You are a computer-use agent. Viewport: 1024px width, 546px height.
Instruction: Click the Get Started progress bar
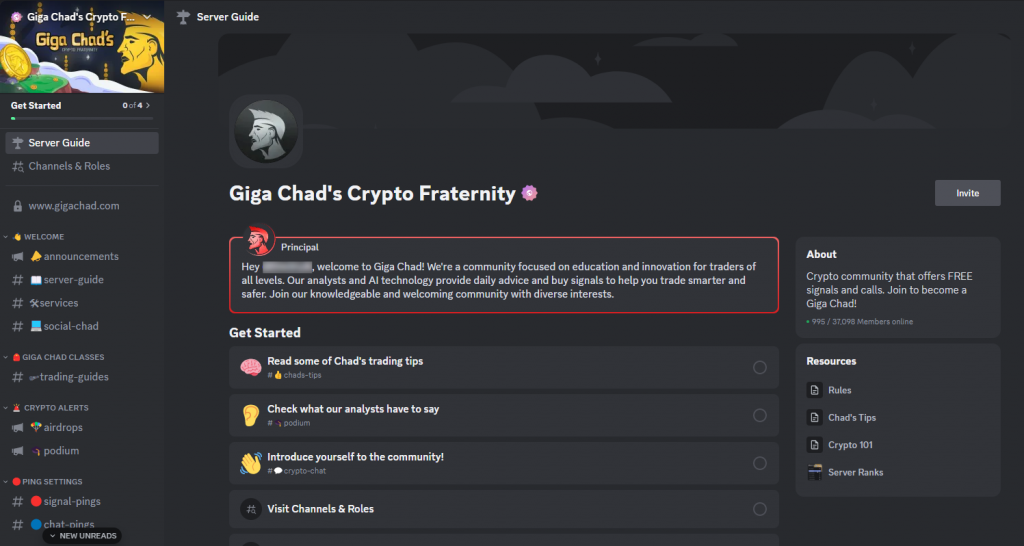(x=80, y=118)
